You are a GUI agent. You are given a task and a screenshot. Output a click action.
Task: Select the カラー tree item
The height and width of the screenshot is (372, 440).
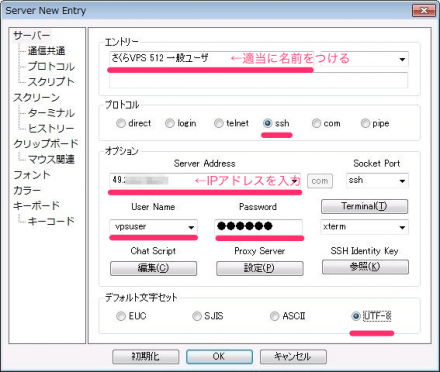point(27,190)
